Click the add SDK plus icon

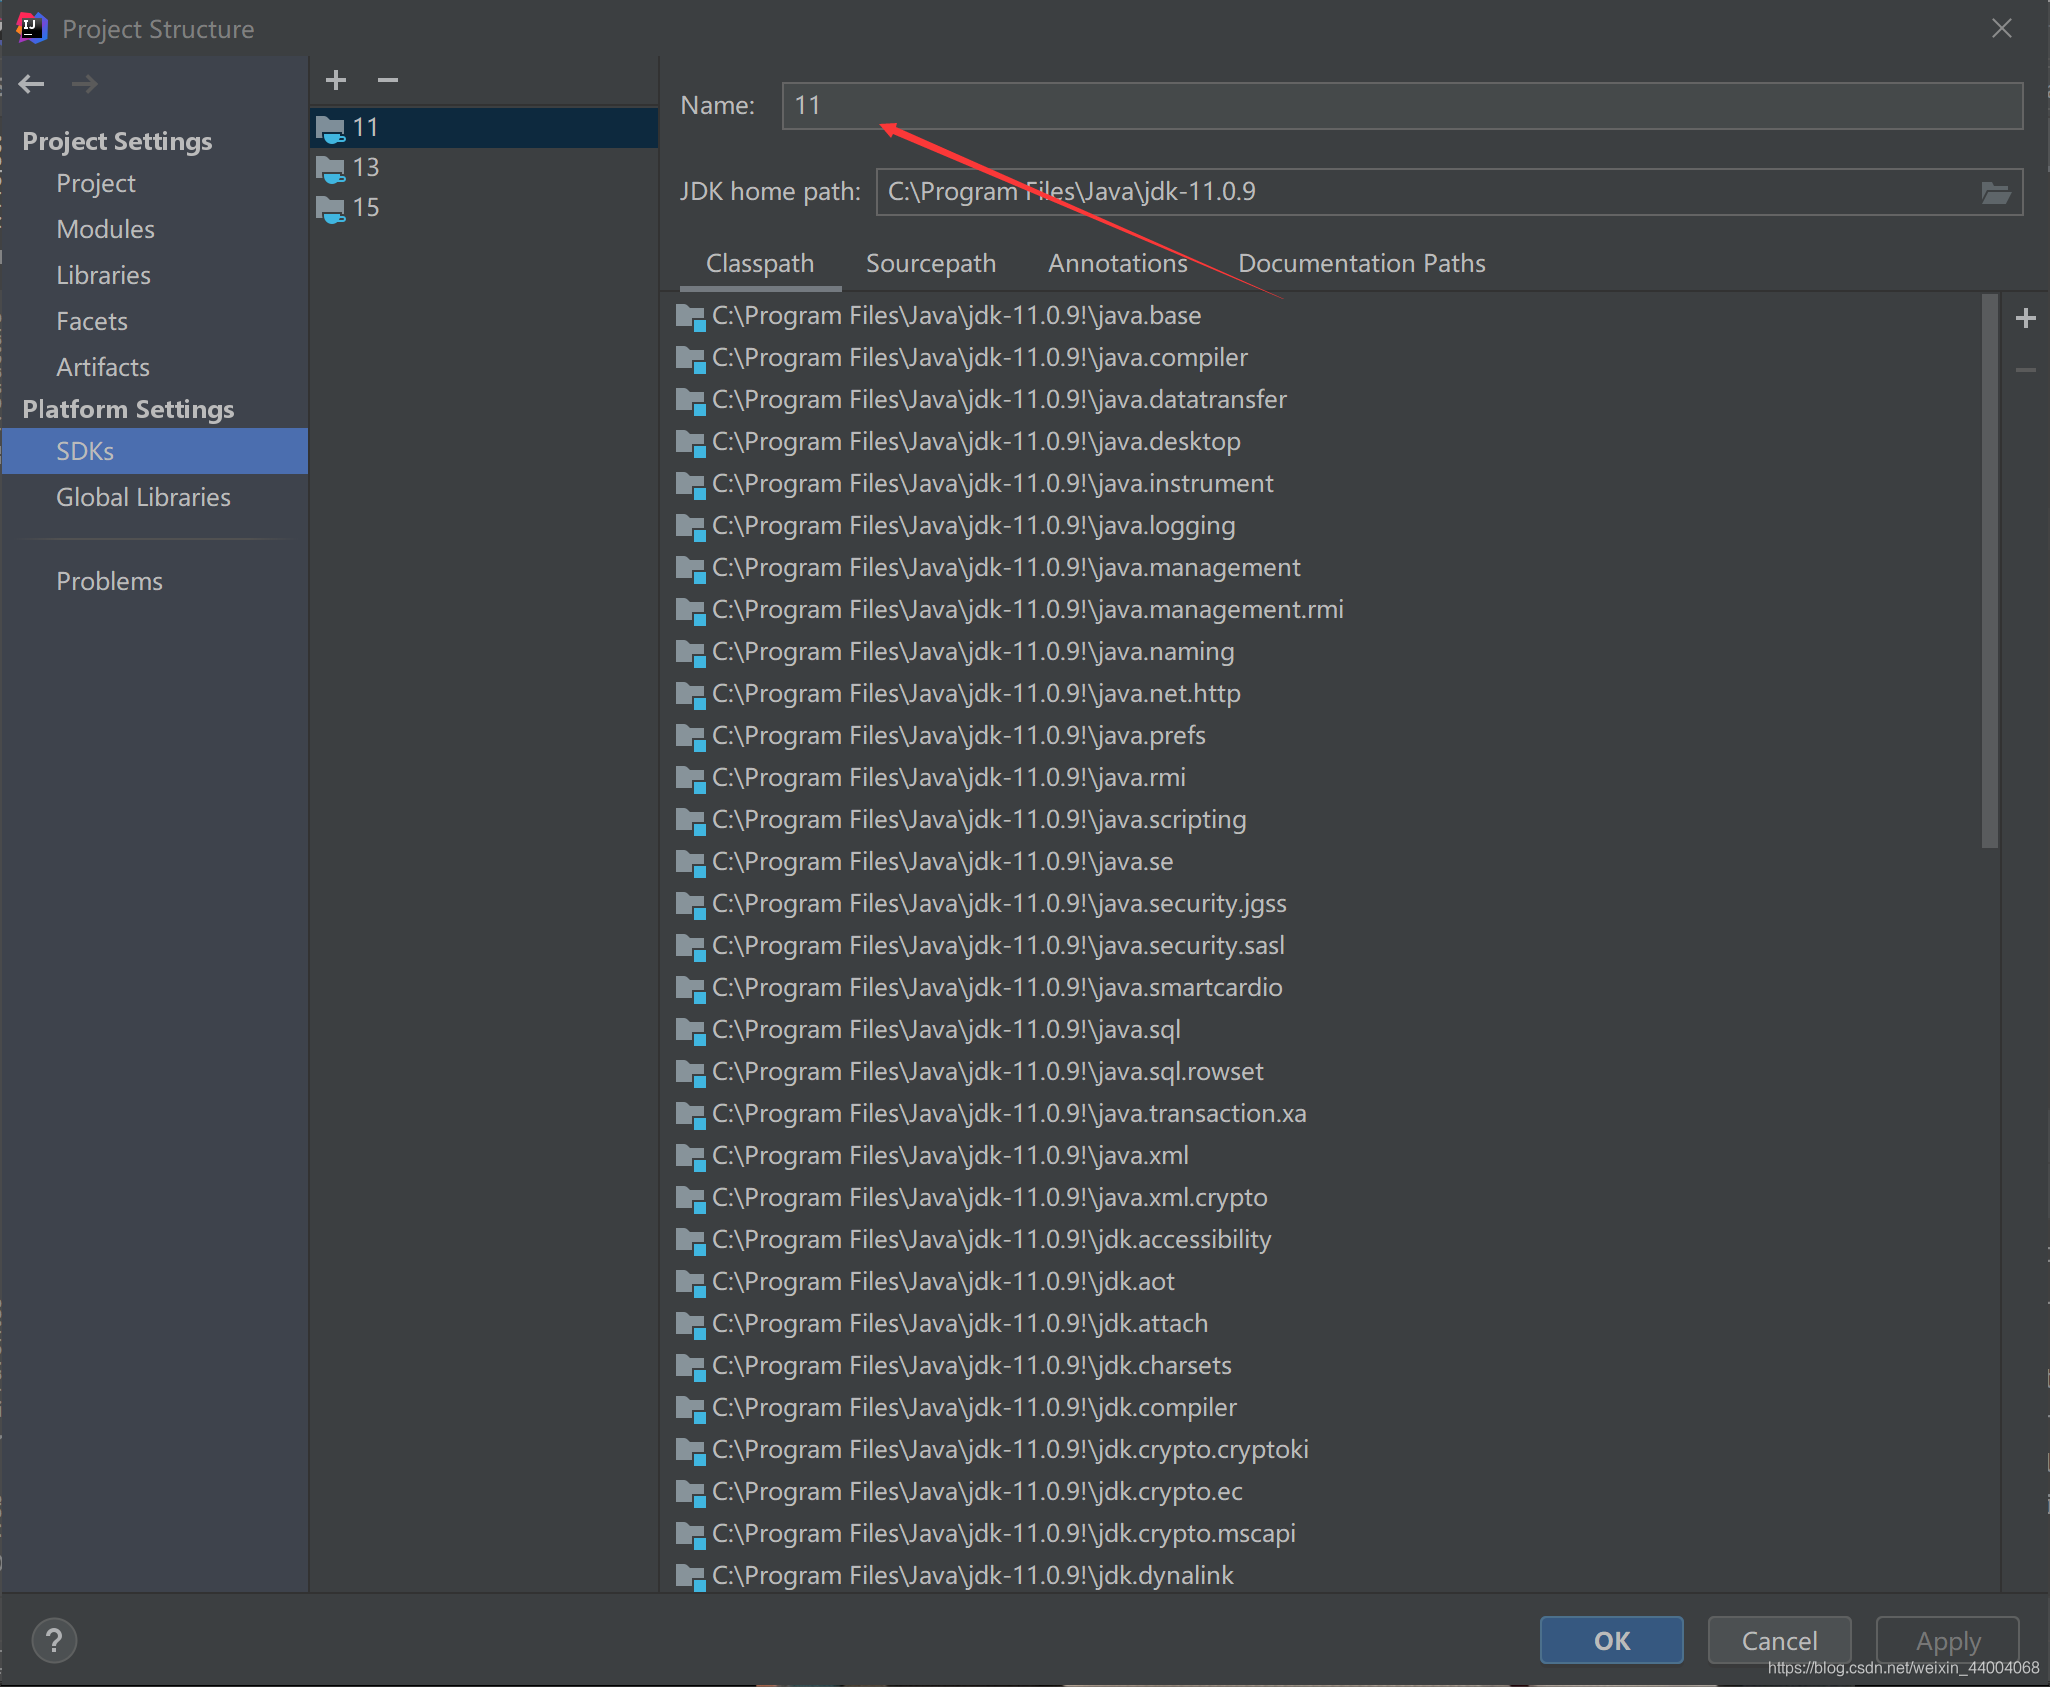pyautogui.click(x=335, y=80)
